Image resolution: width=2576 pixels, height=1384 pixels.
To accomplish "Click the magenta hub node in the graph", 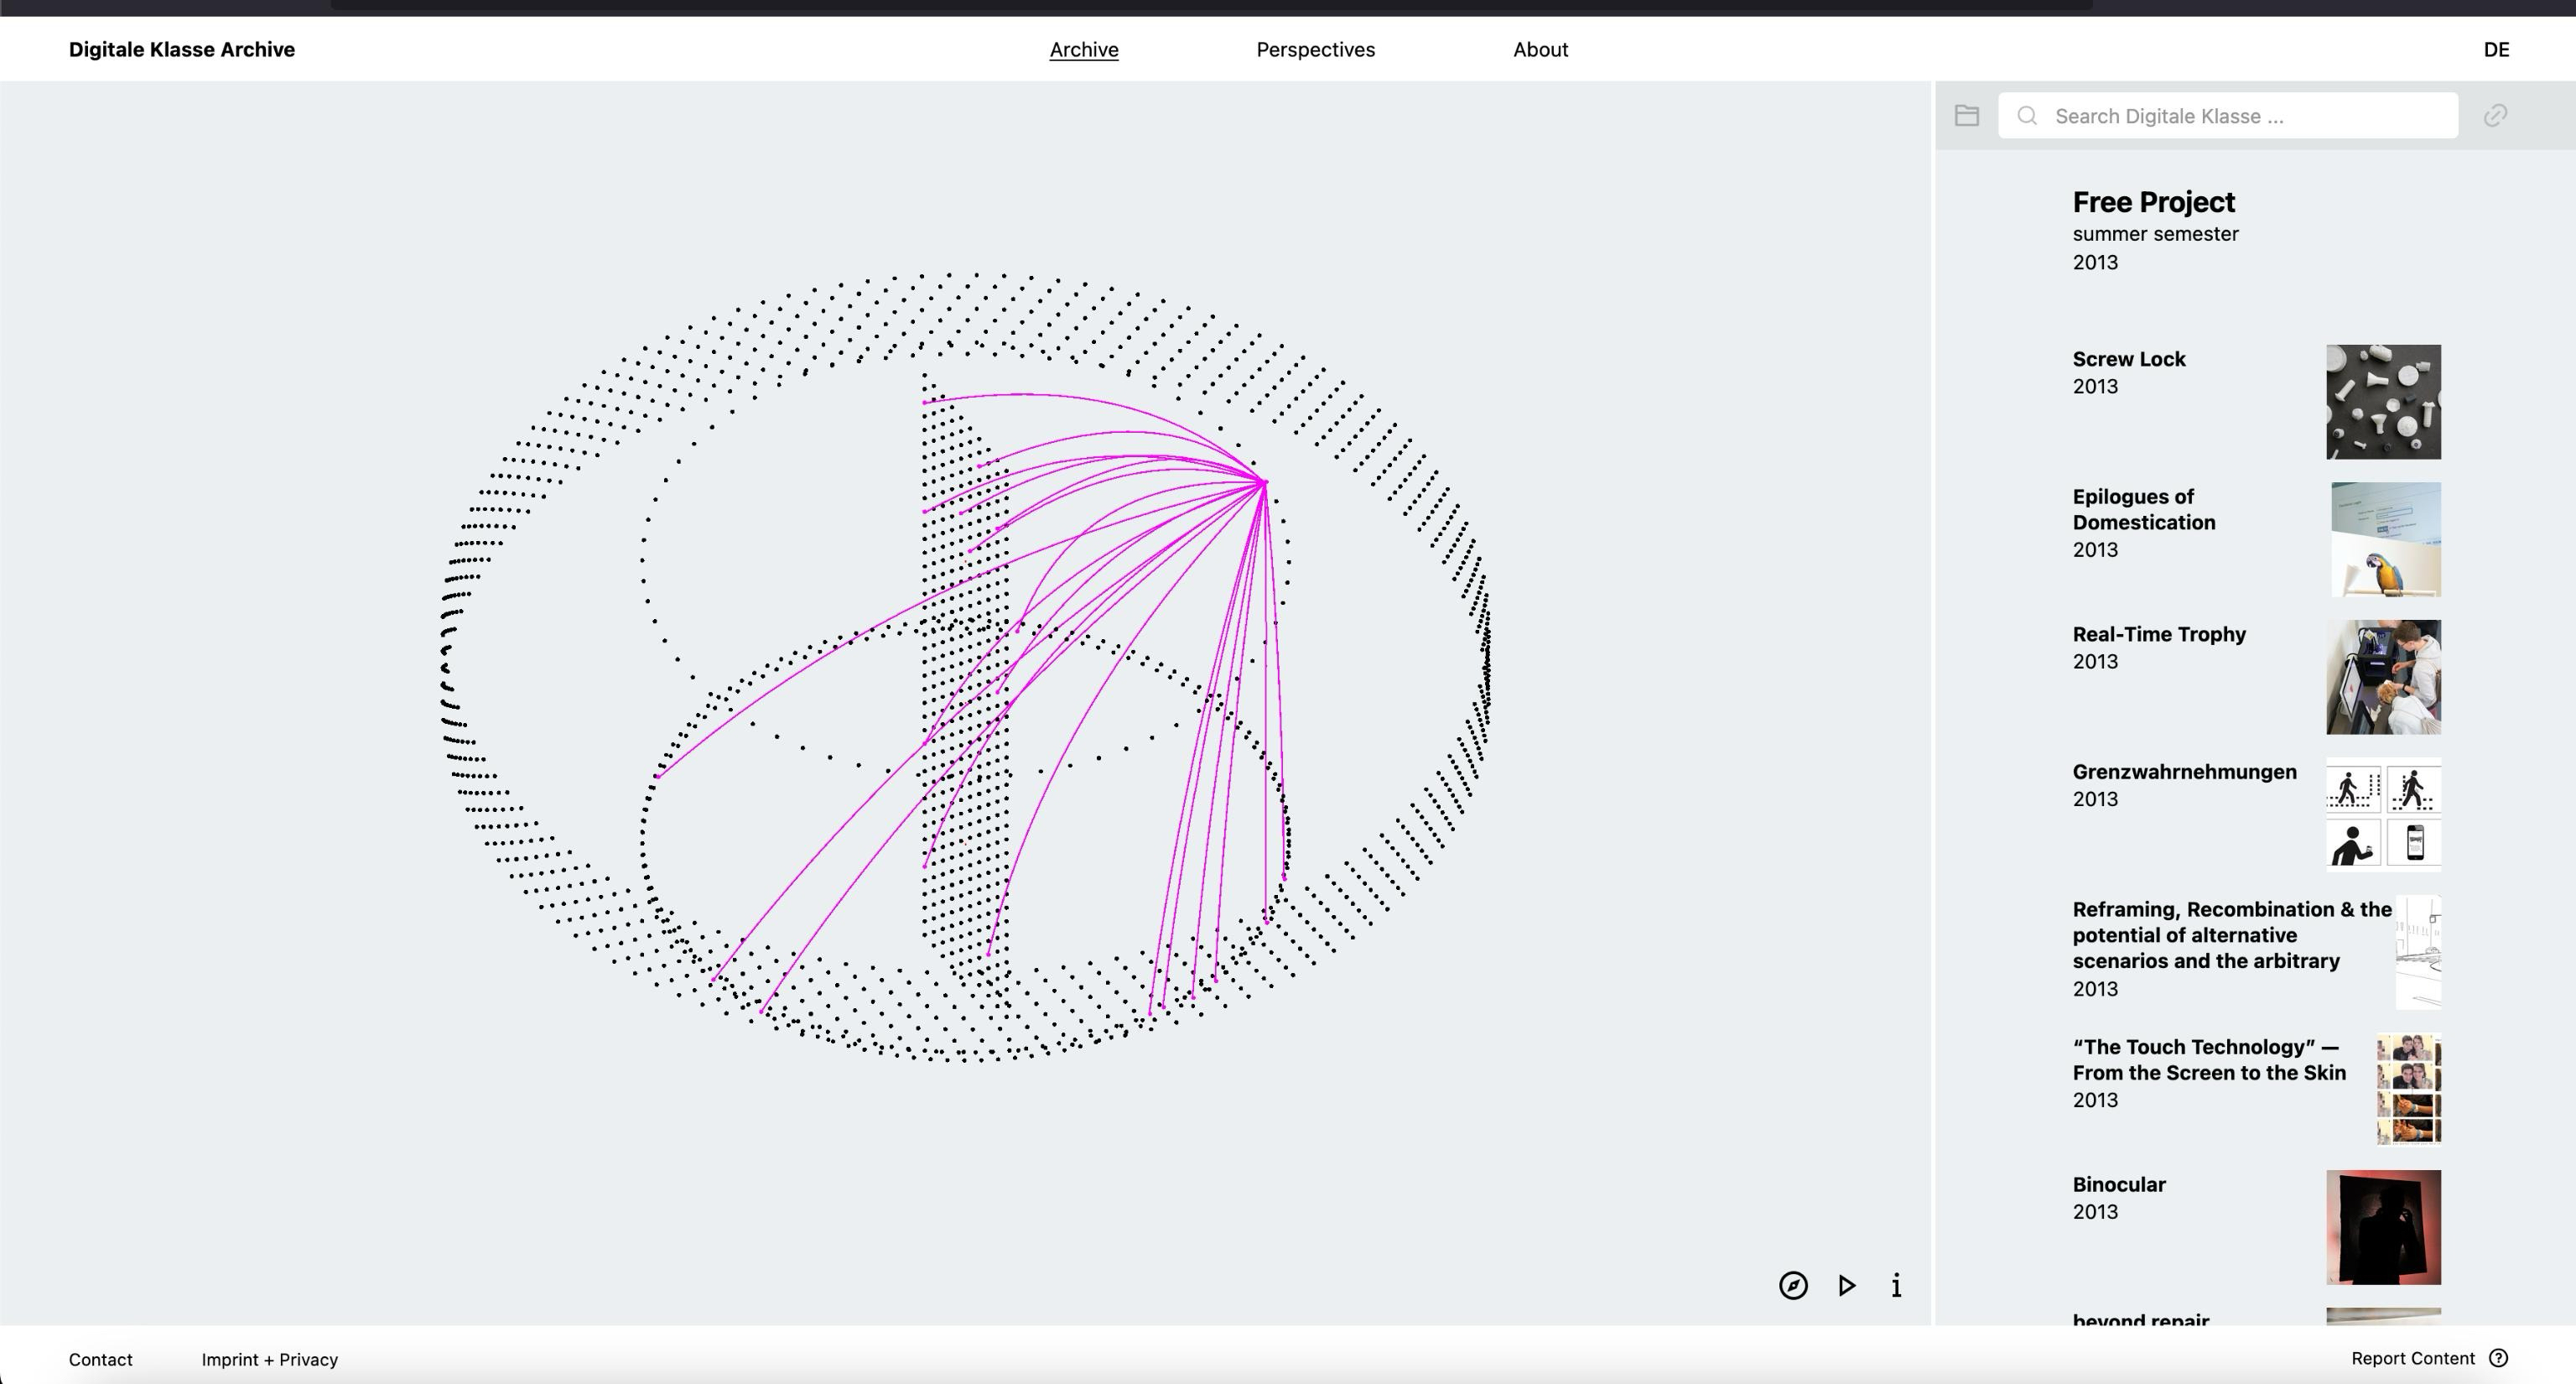I will 1265,483.
